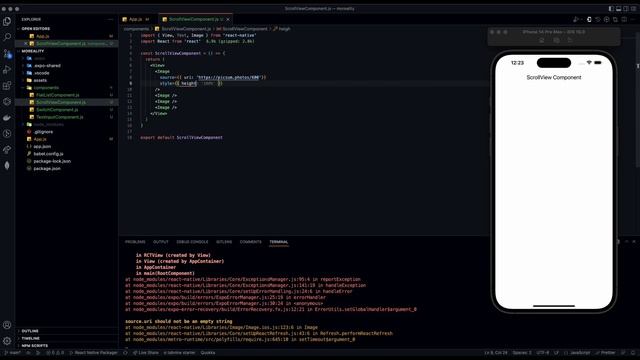Open App.js in Open Editors list

(x=67, y=36)
